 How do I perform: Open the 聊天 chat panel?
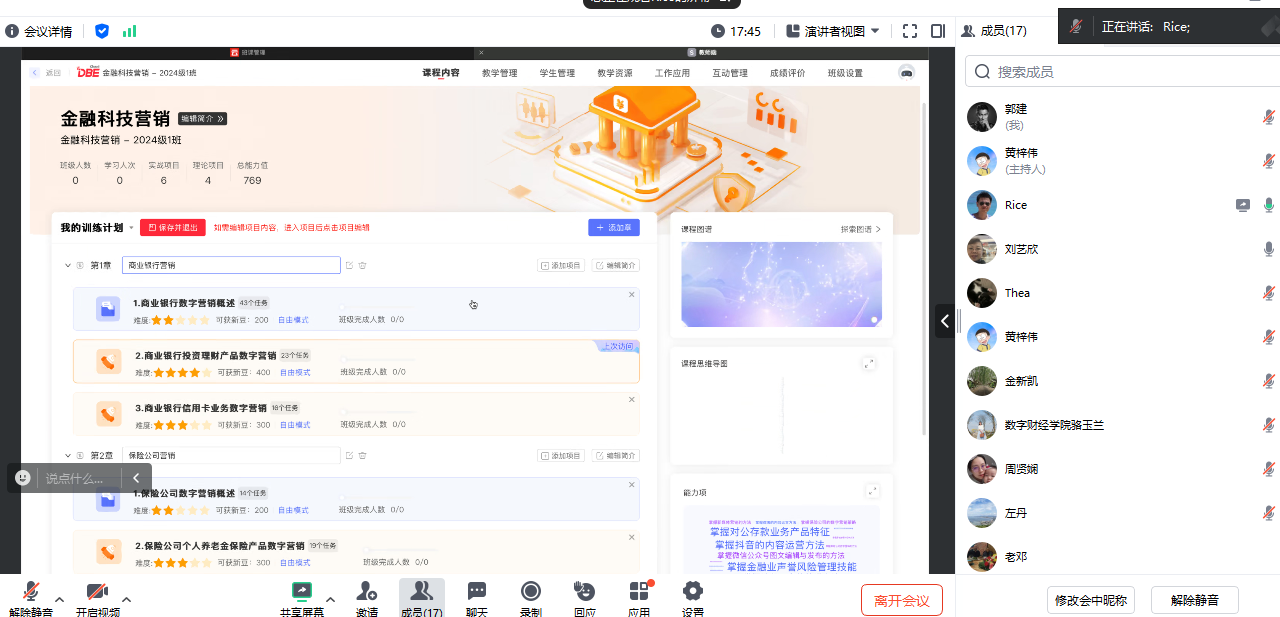(477, 592)
